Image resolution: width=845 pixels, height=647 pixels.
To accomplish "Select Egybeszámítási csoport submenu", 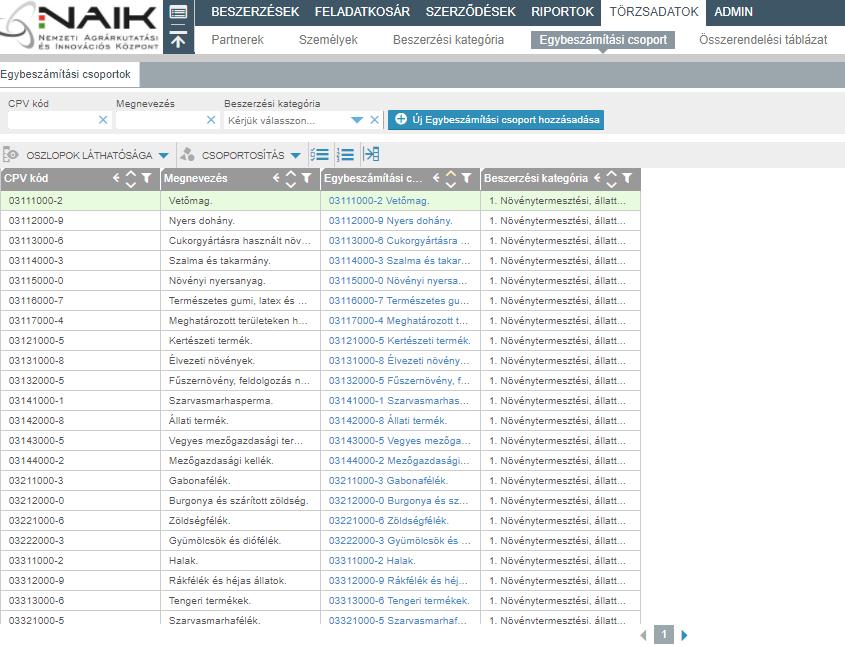I will coord(602,40).
